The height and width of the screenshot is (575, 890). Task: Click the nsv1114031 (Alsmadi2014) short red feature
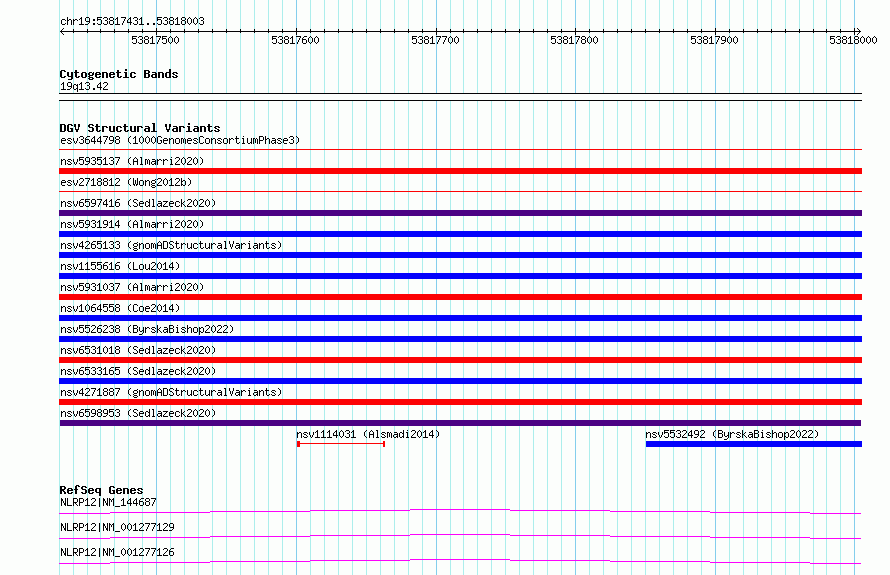[x=341, y=444]
